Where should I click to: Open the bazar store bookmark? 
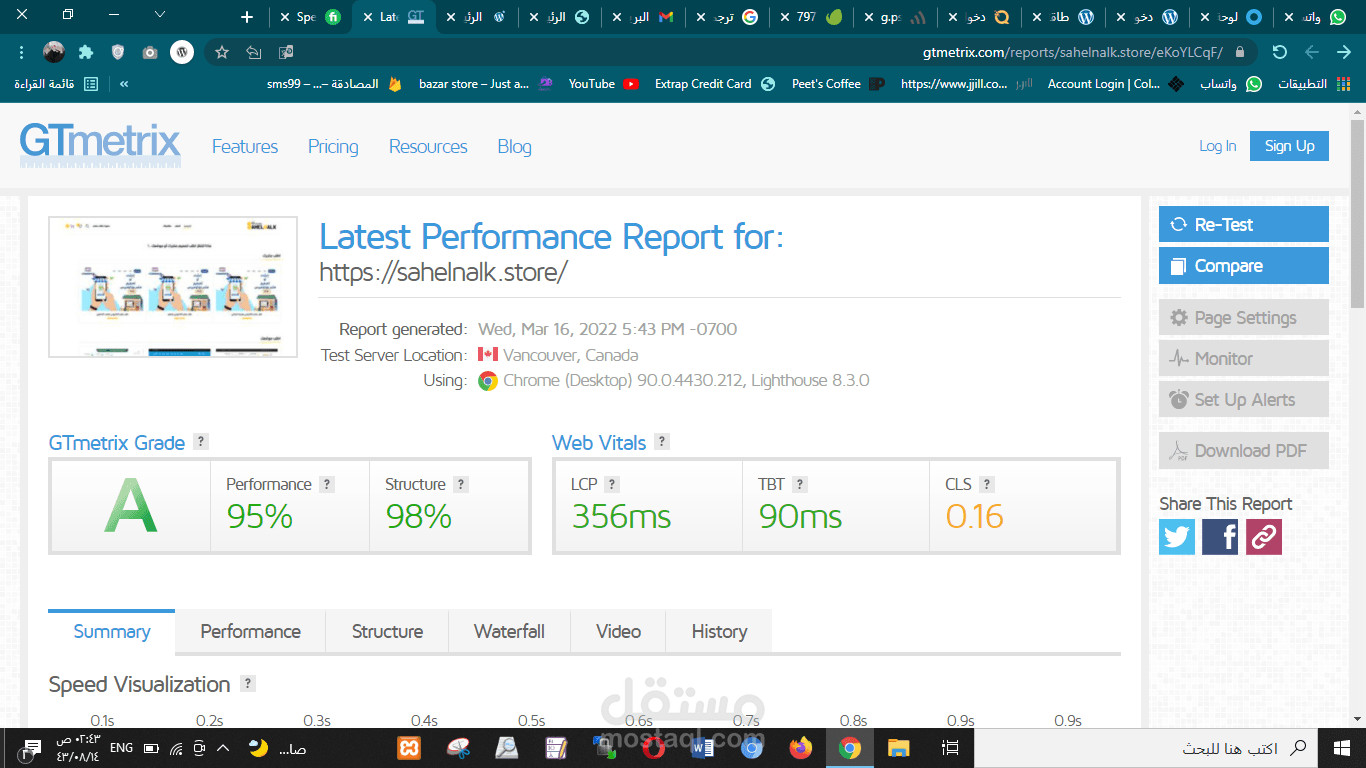pyautogui.click(x=486, y=84)
